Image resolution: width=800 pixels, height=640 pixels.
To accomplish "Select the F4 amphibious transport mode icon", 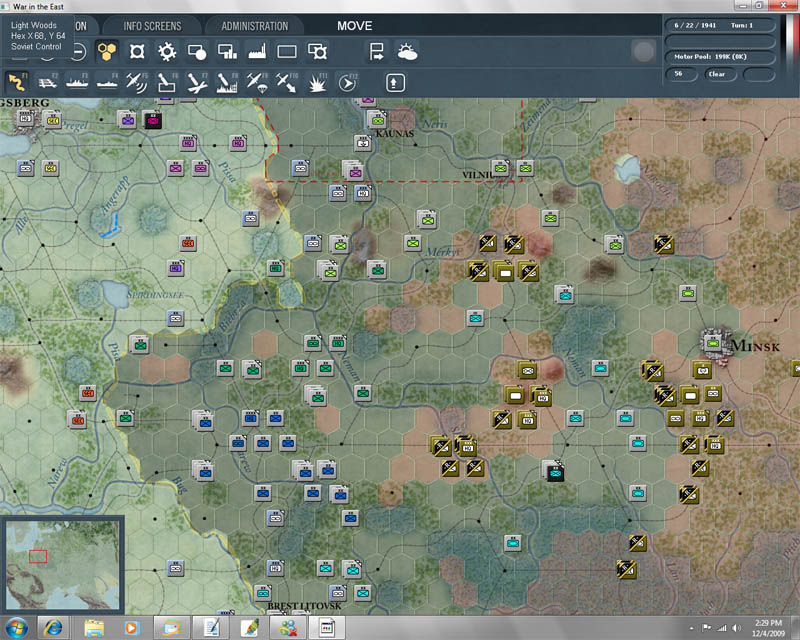I will [107, 82].
